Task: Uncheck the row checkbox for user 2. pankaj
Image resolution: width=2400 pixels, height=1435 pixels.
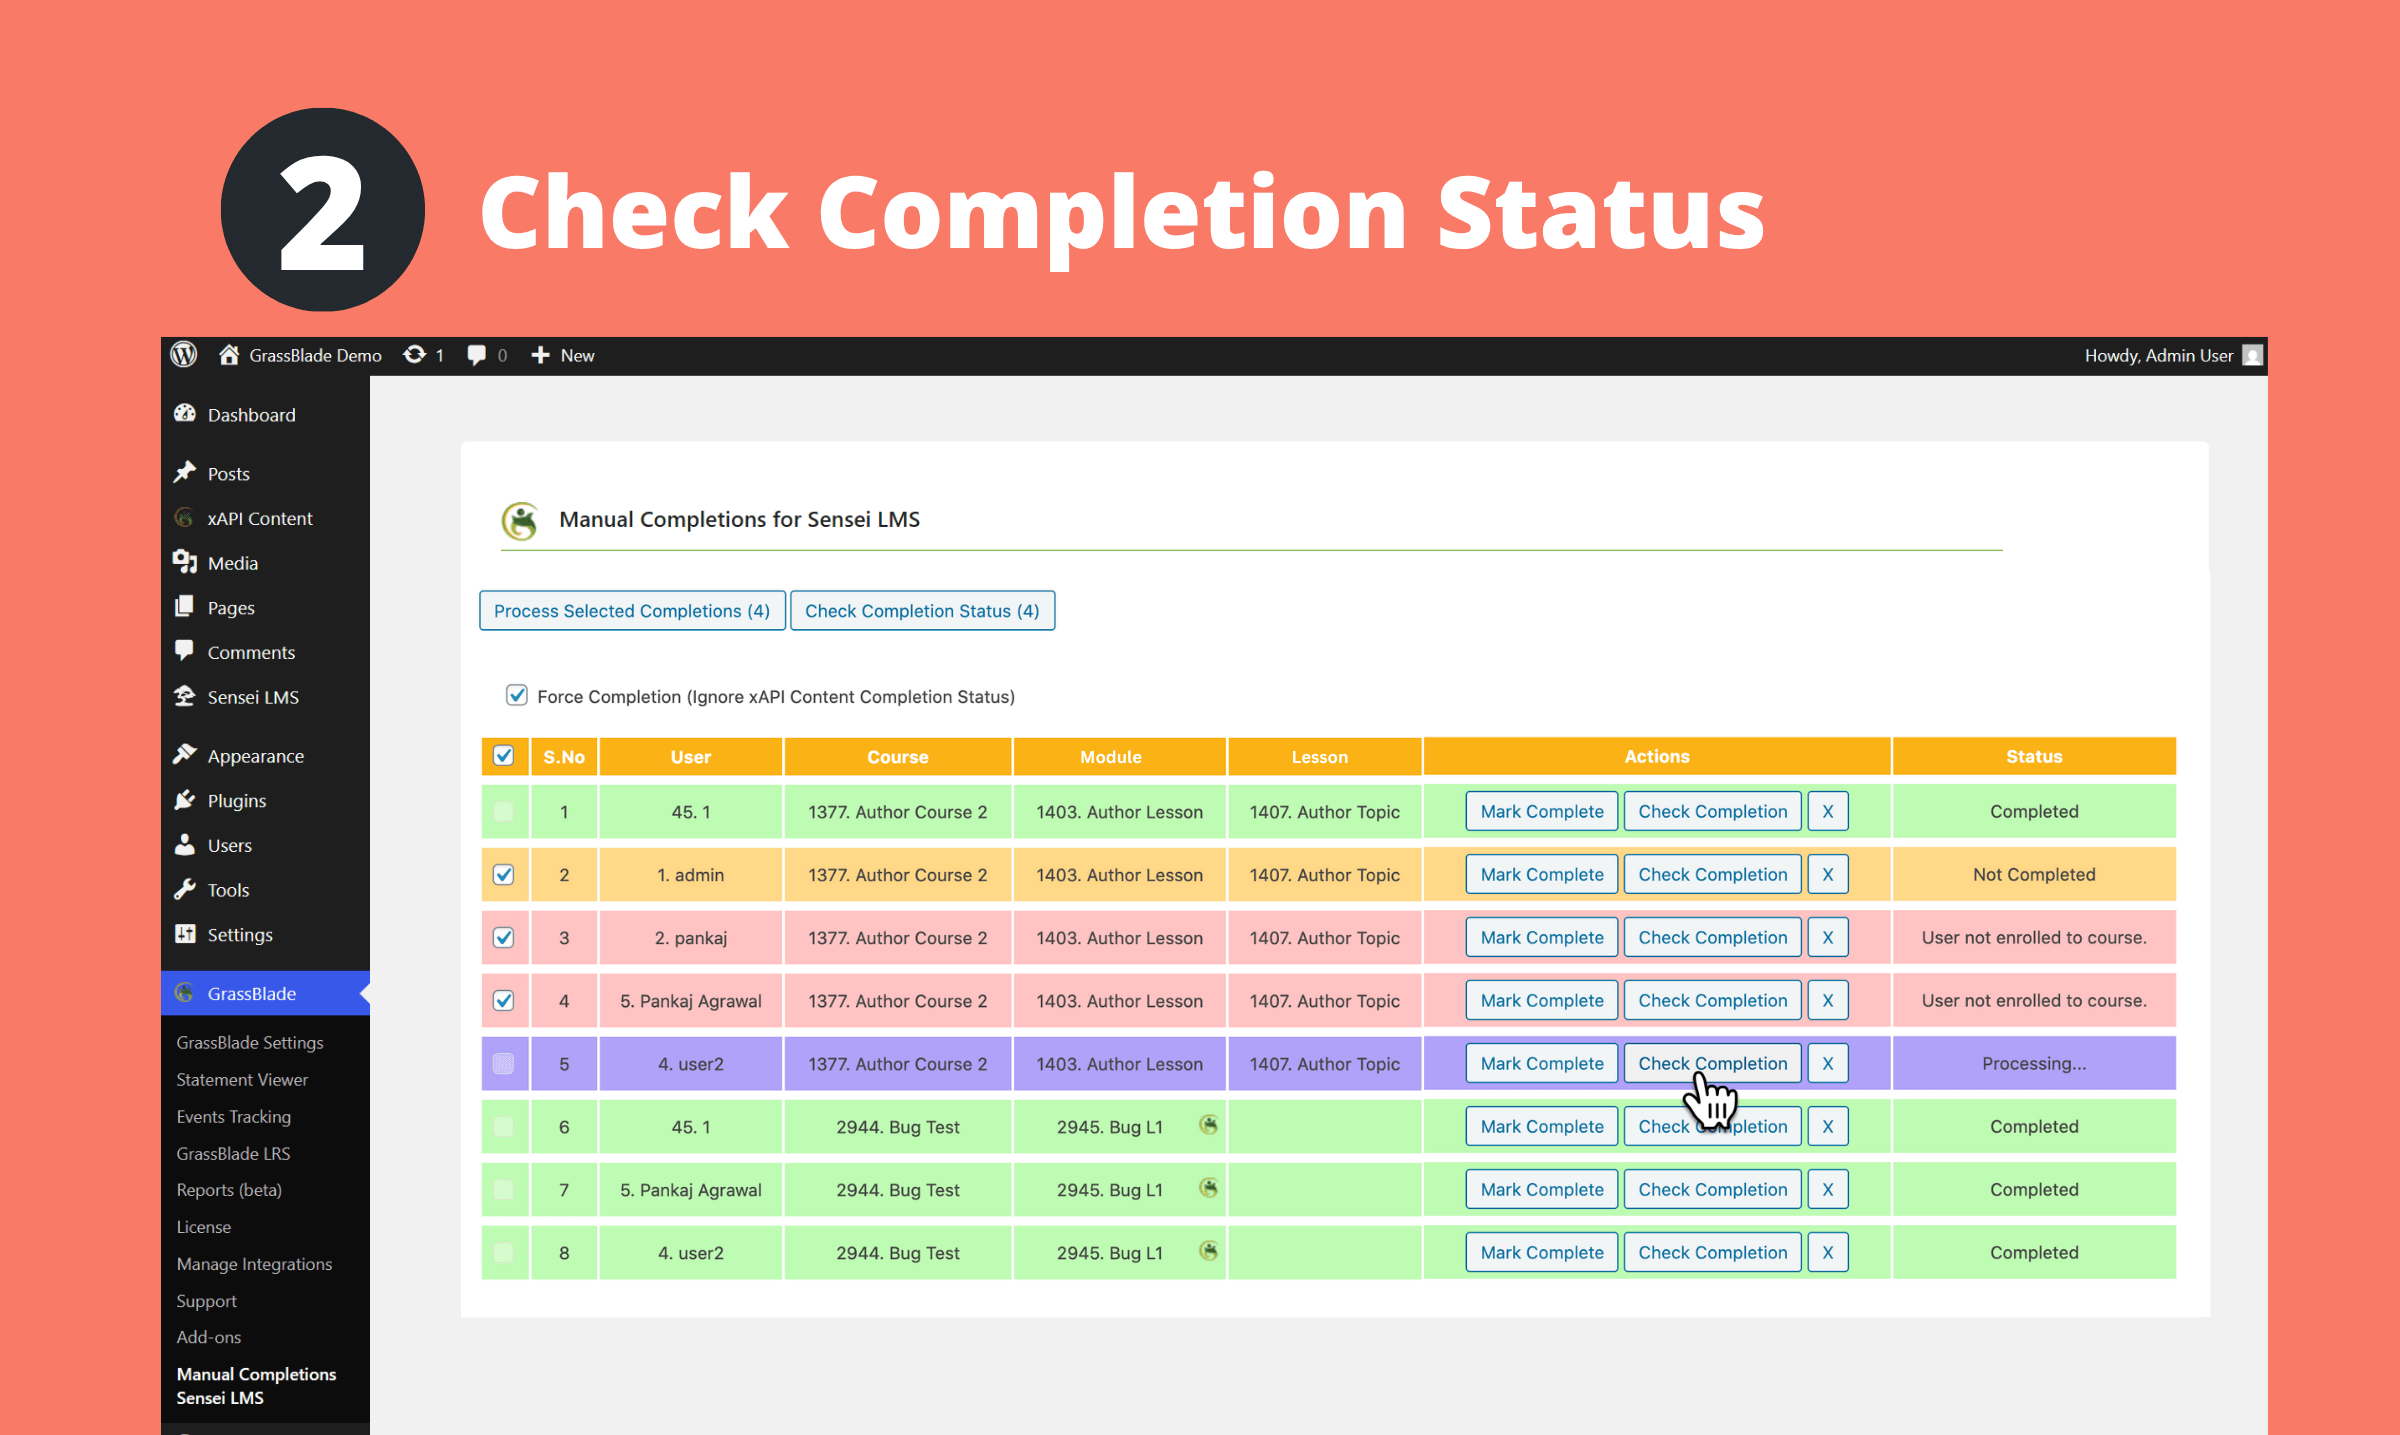Action: coord(505,937)
